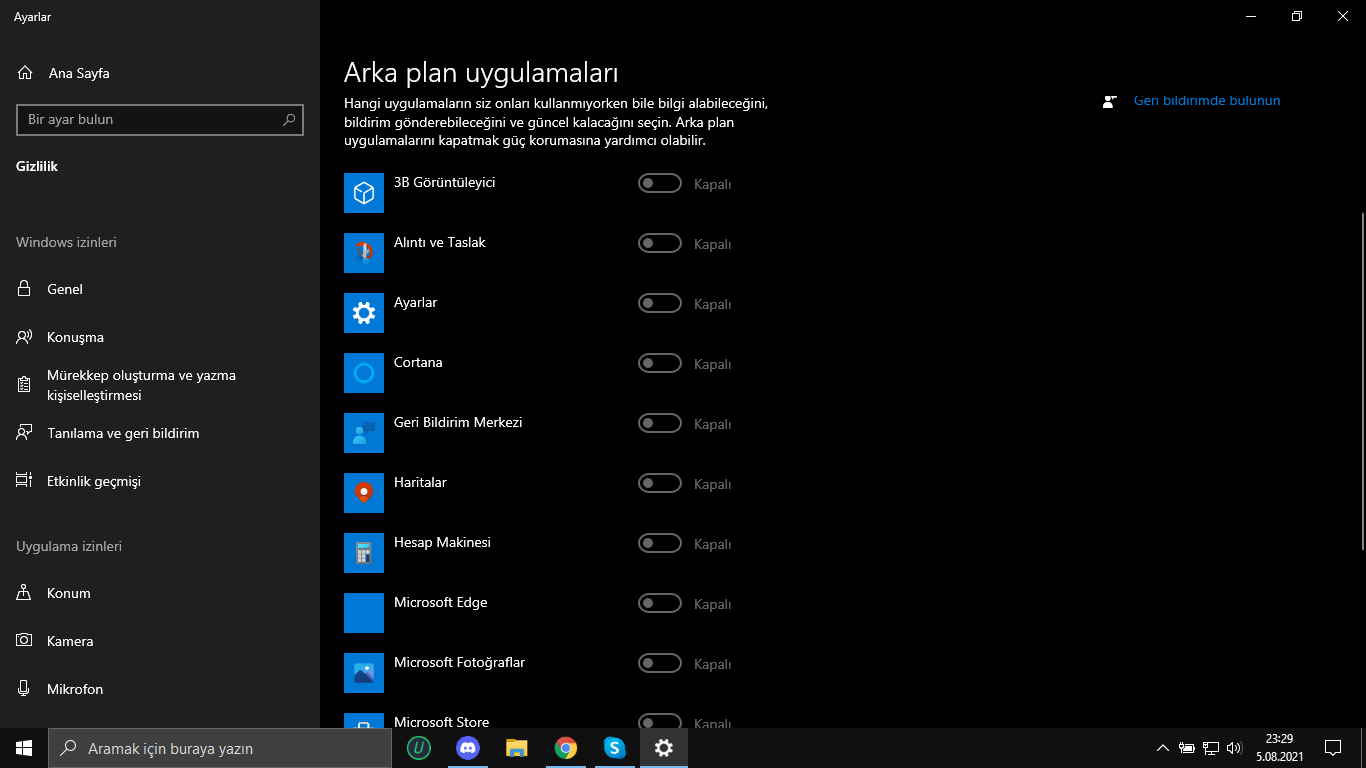Click the Arka plan uygulamaları heading
1366x768 pixels.
[481, 73]
